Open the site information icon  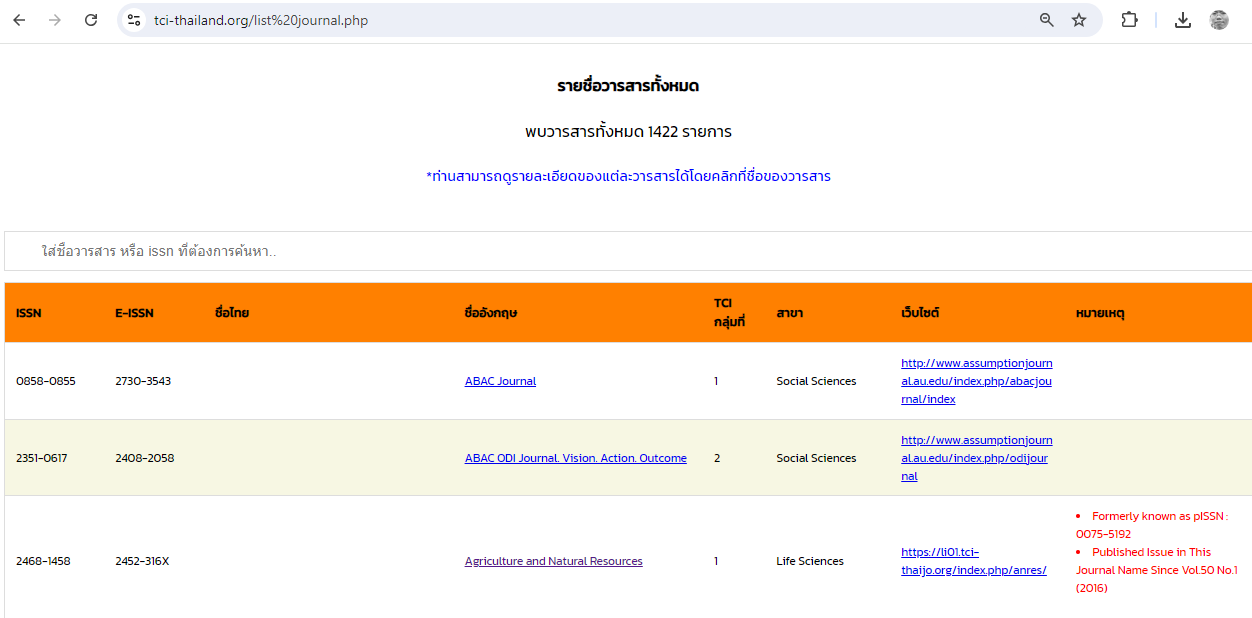[x=134, y=20]
